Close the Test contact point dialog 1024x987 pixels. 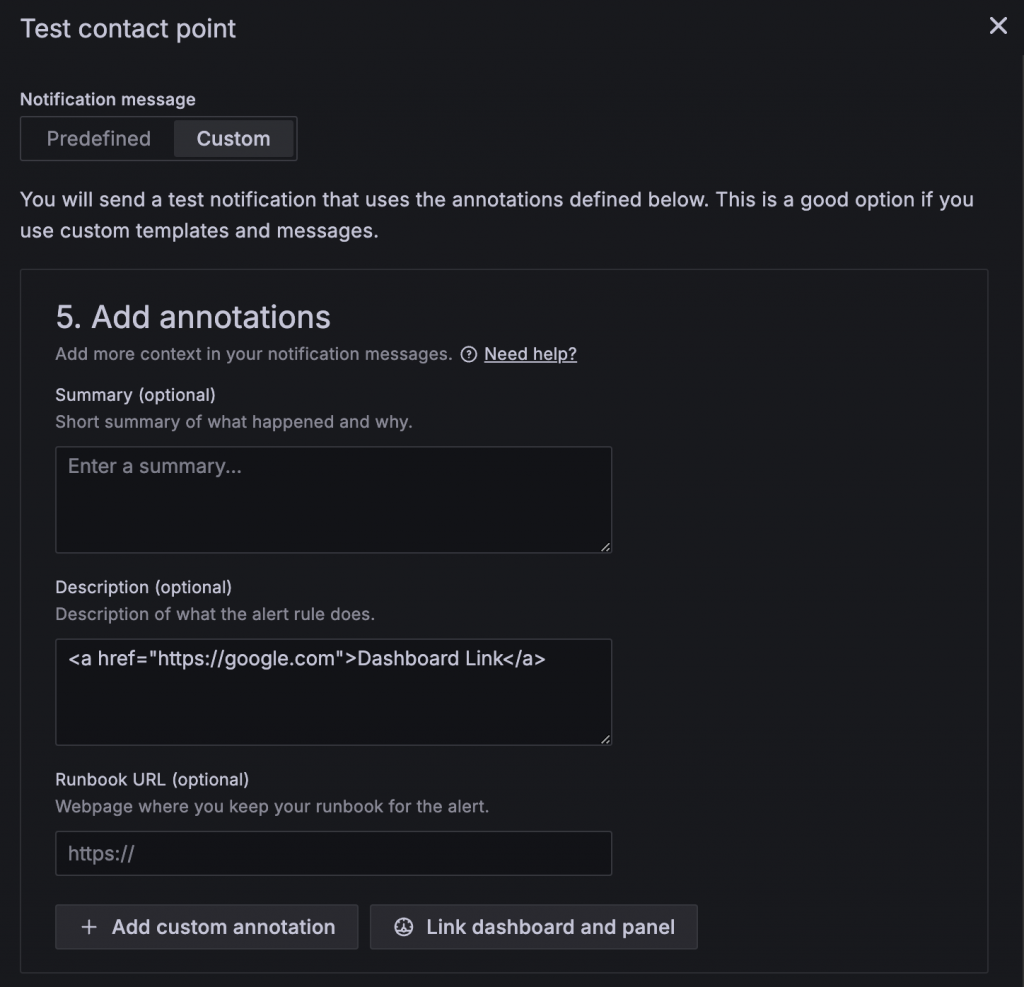tap(998, 26)
